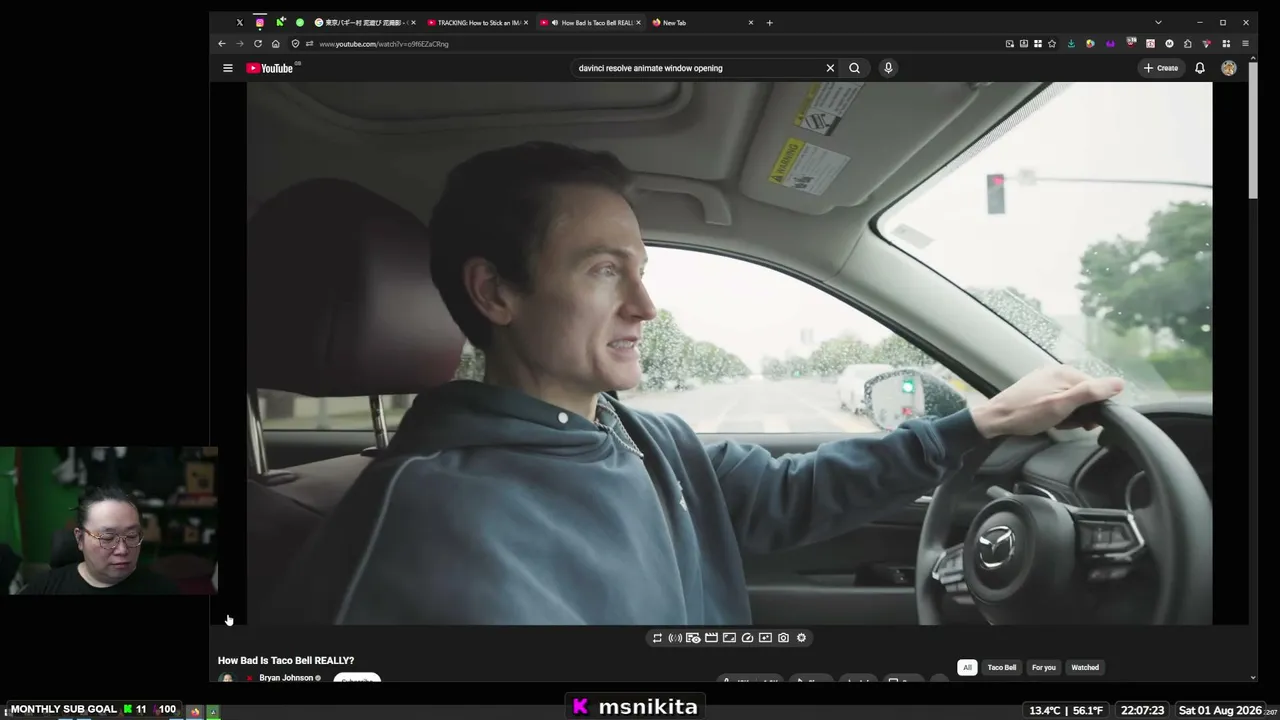Image resolution: width=1280 pixels, height=720 pixels.
Task: Open the YouTube account avatar menu
Action: tap(1229, 68)
